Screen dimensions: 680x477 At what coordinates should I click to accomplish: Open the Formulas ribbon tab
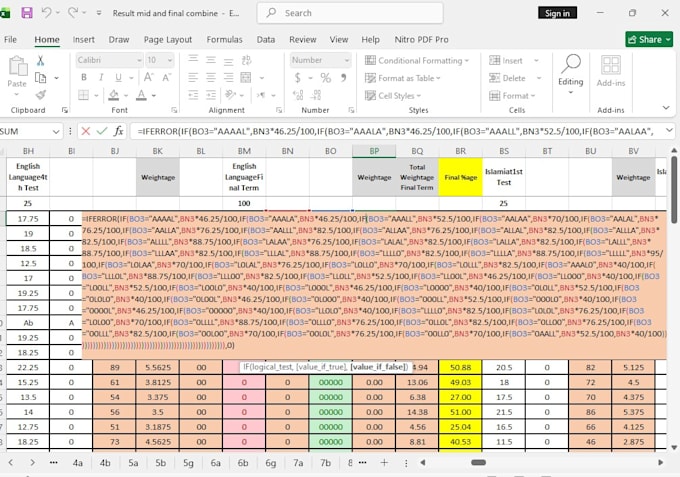[x=224, y=39]
